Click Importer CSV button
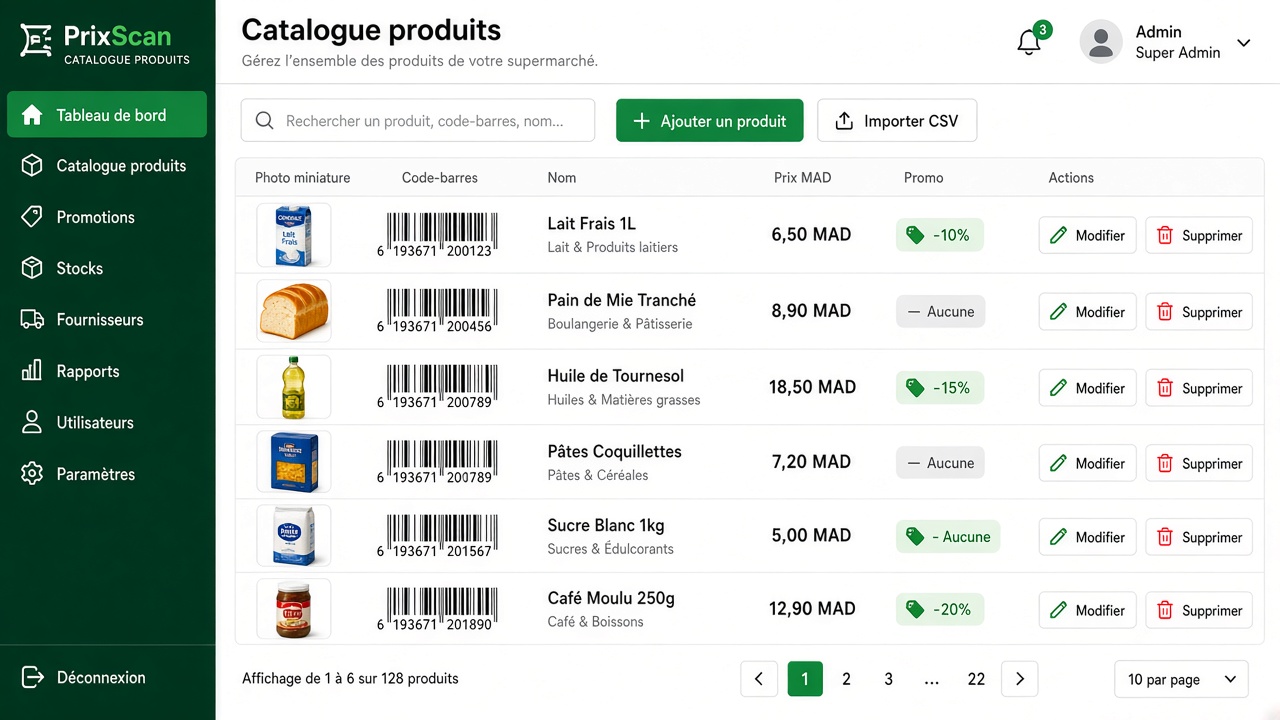 (x=897, y=121)
